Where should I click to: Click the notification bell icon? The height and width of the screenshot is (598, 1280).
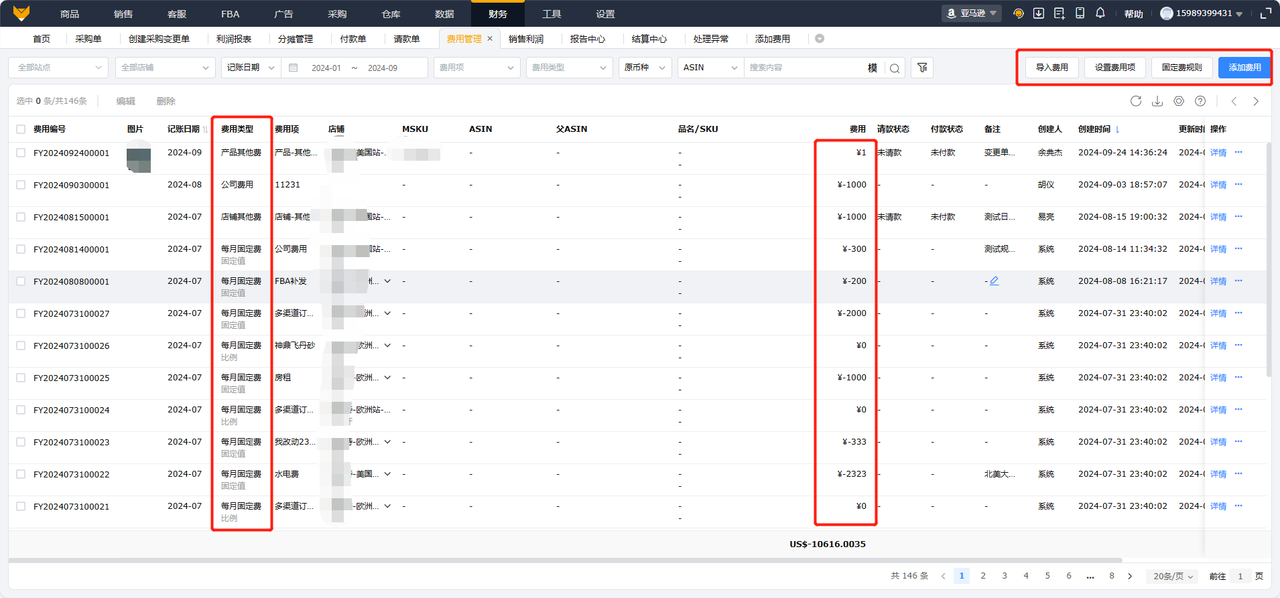click(1100, 13)
